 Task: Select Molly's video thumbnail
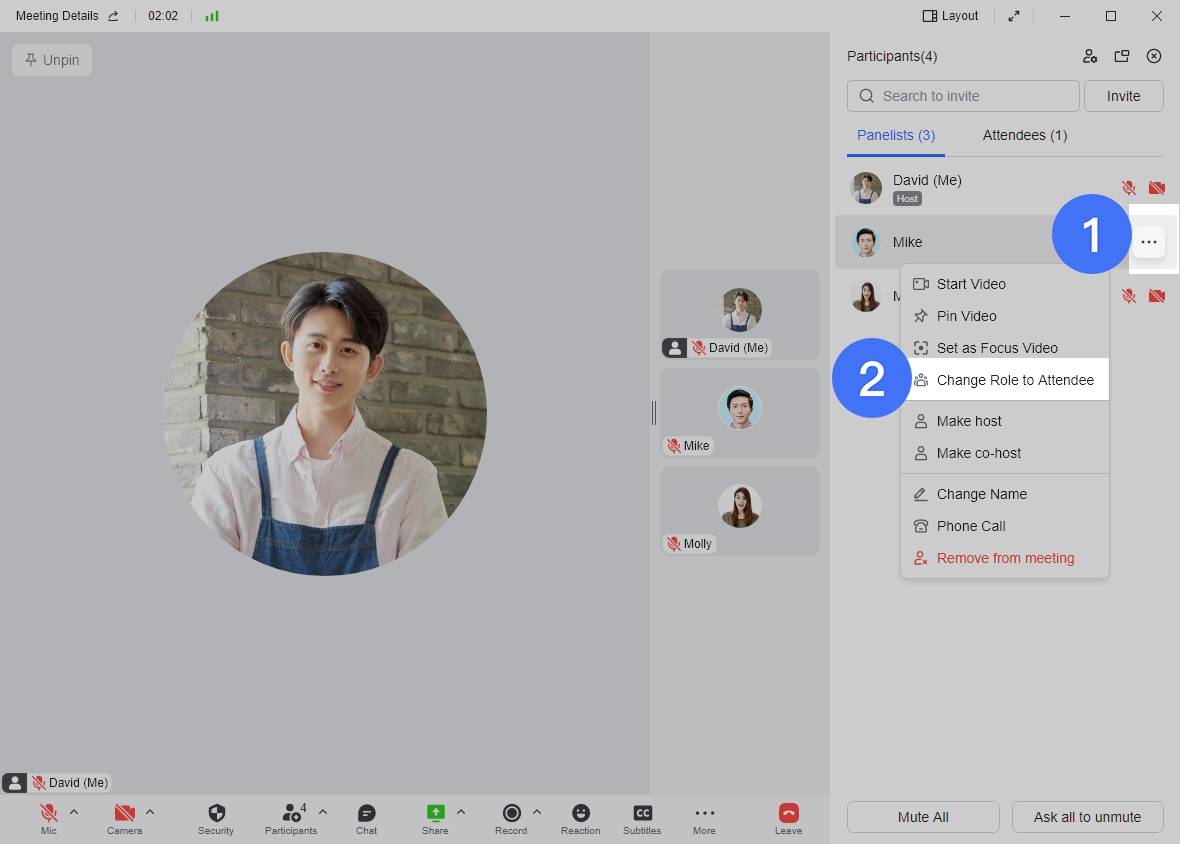(x=740, y=511)
